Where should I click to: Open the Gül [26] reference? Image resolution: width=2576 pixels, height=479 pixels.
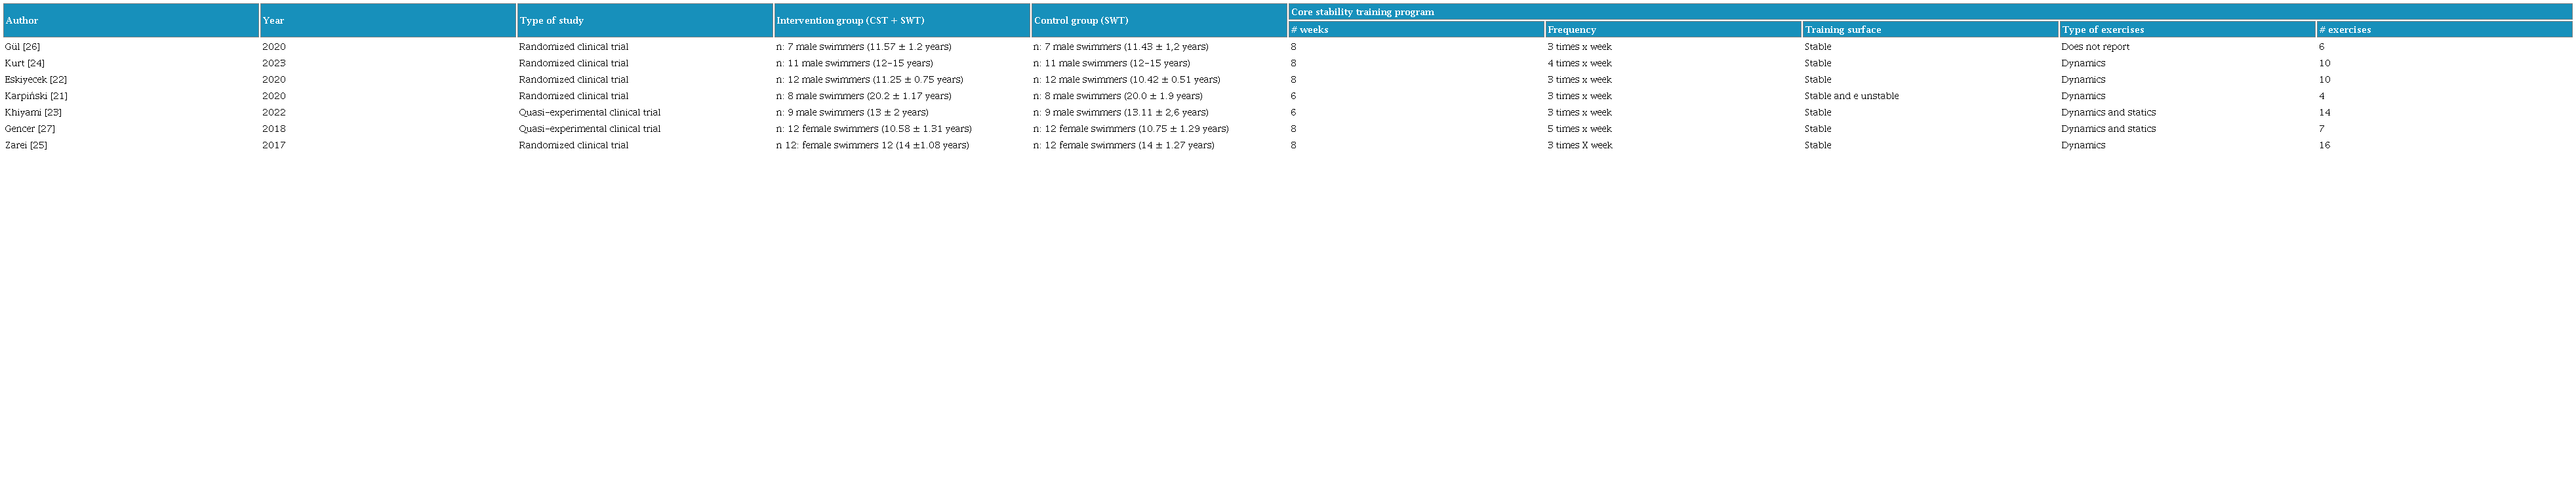point(23,47)
